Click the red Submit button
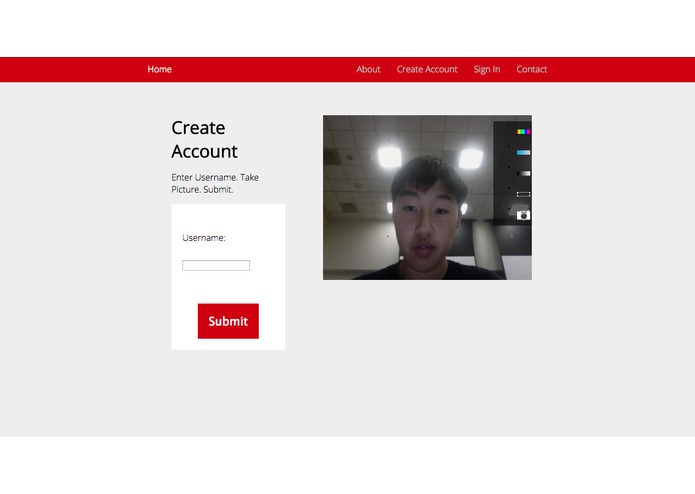Screen dimensions: 695x494 [228, 321]
